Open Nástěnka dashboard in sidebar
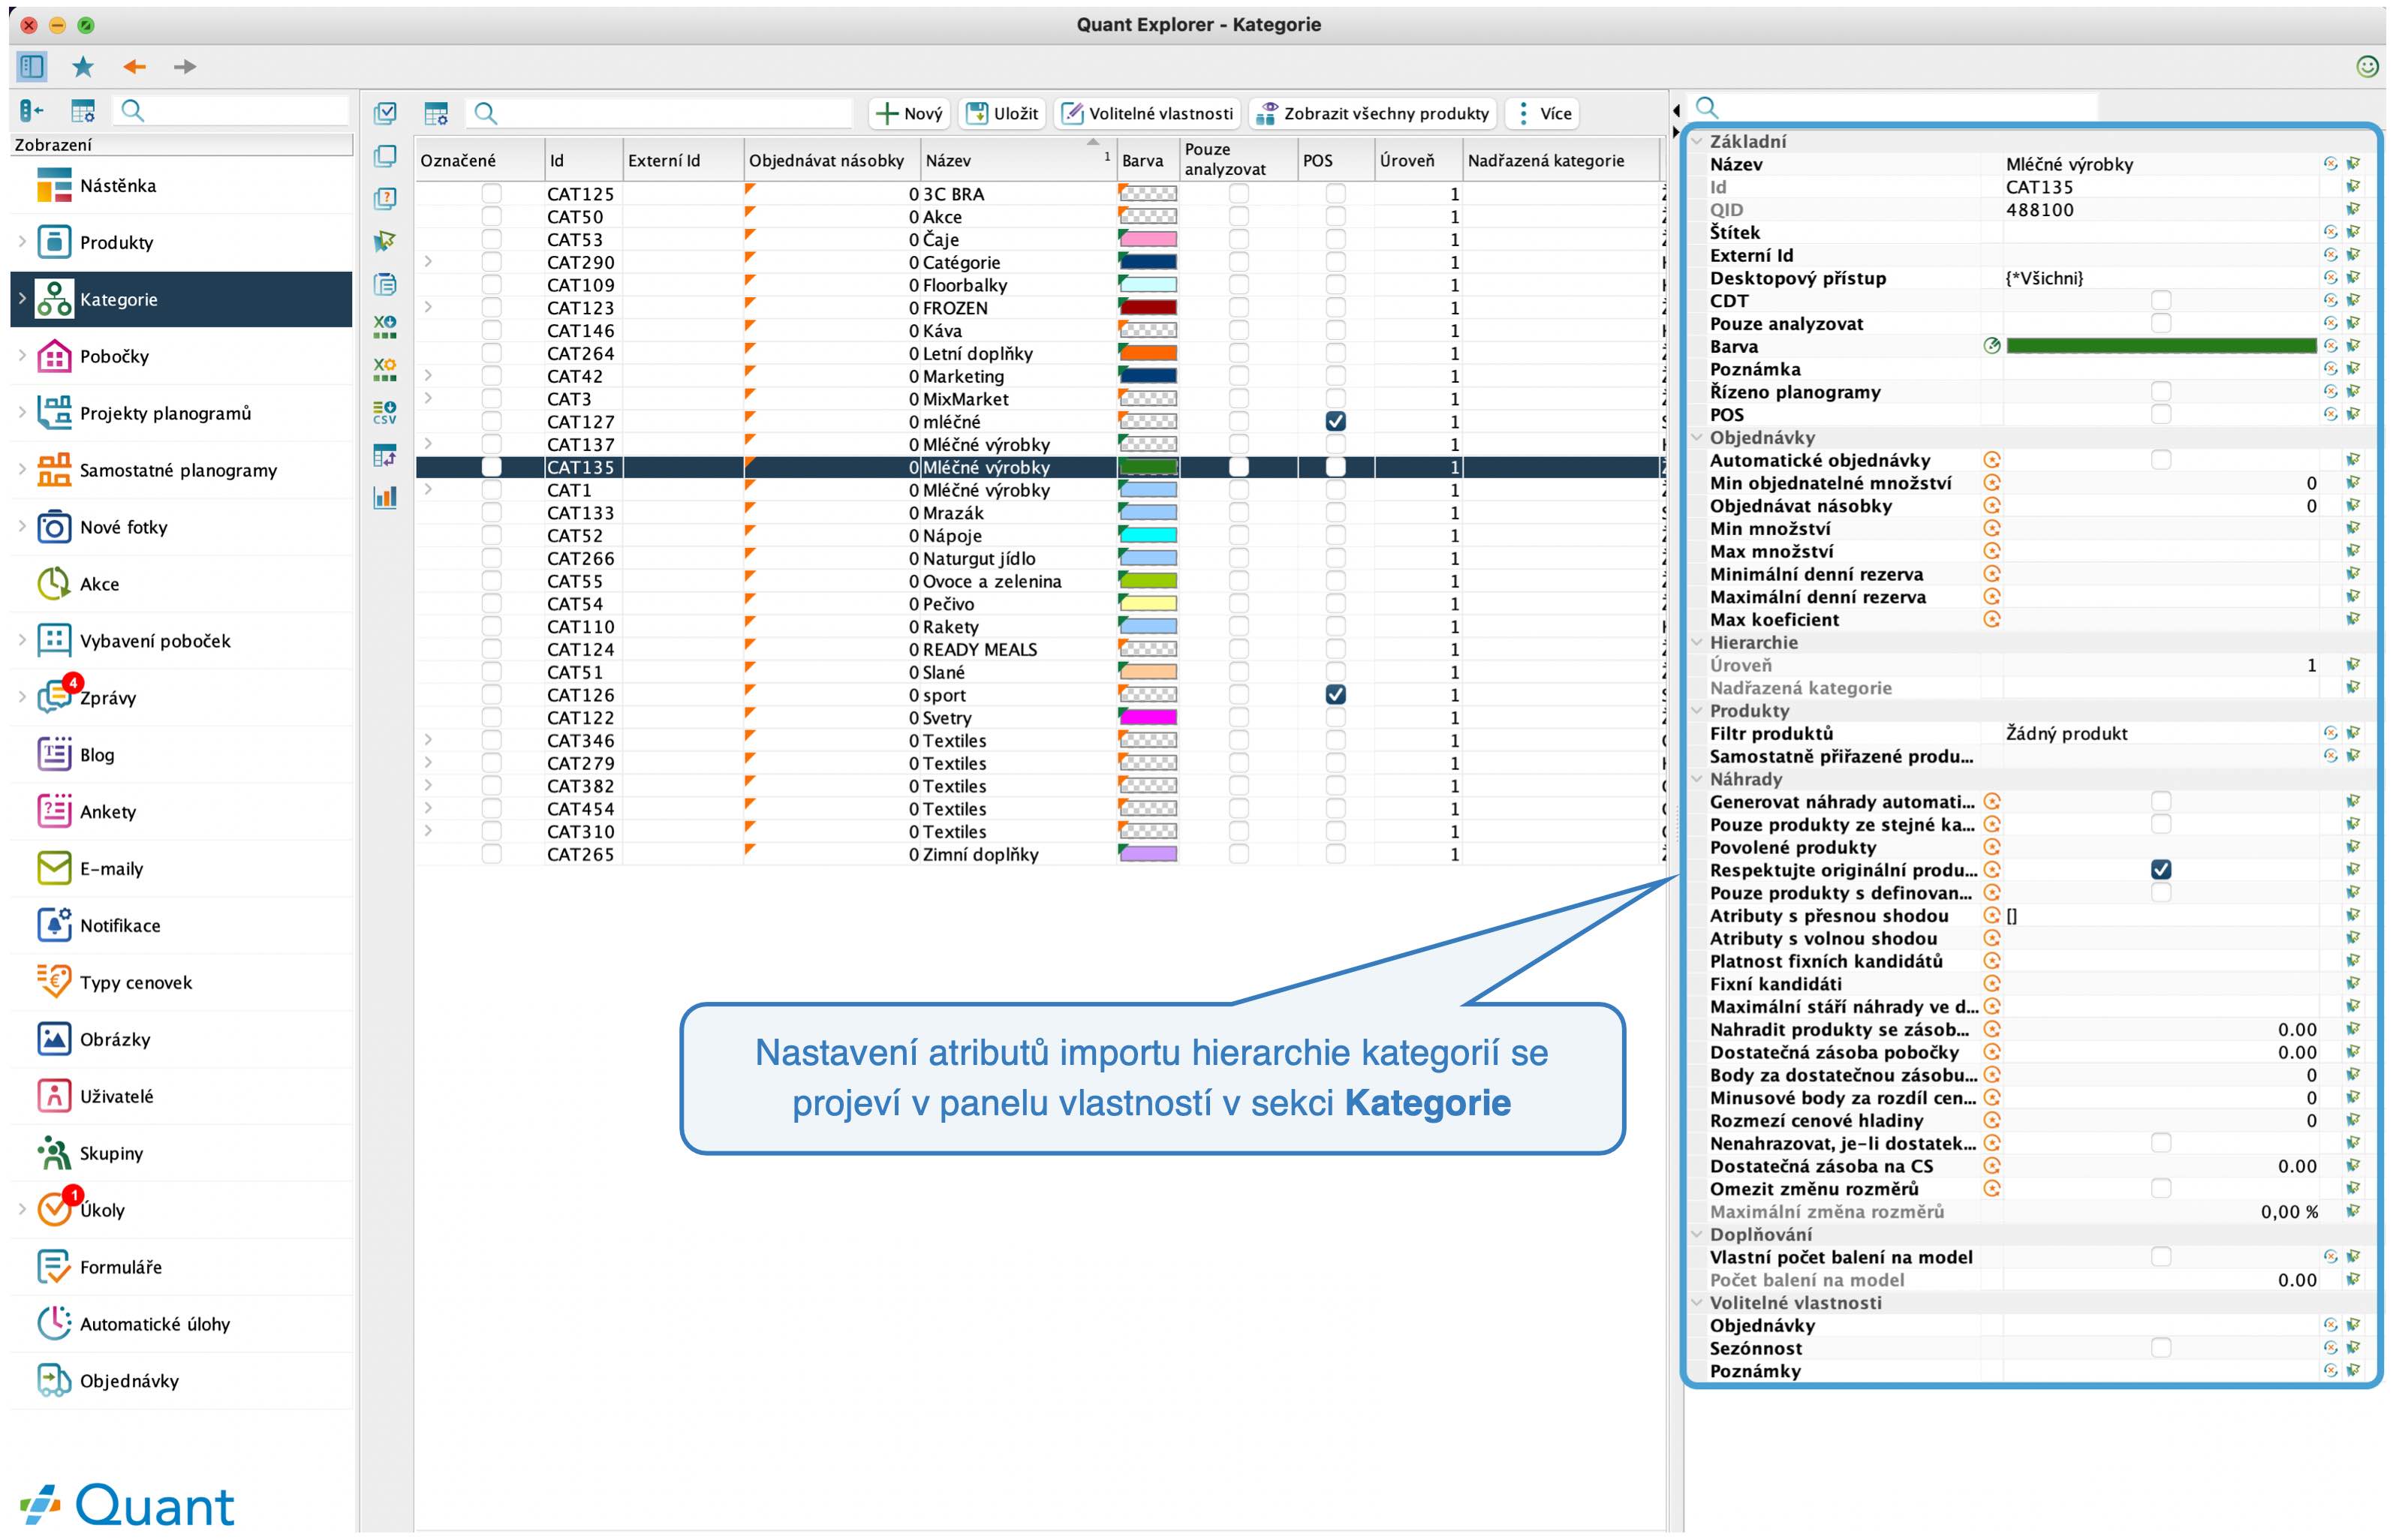 point(180,186)
